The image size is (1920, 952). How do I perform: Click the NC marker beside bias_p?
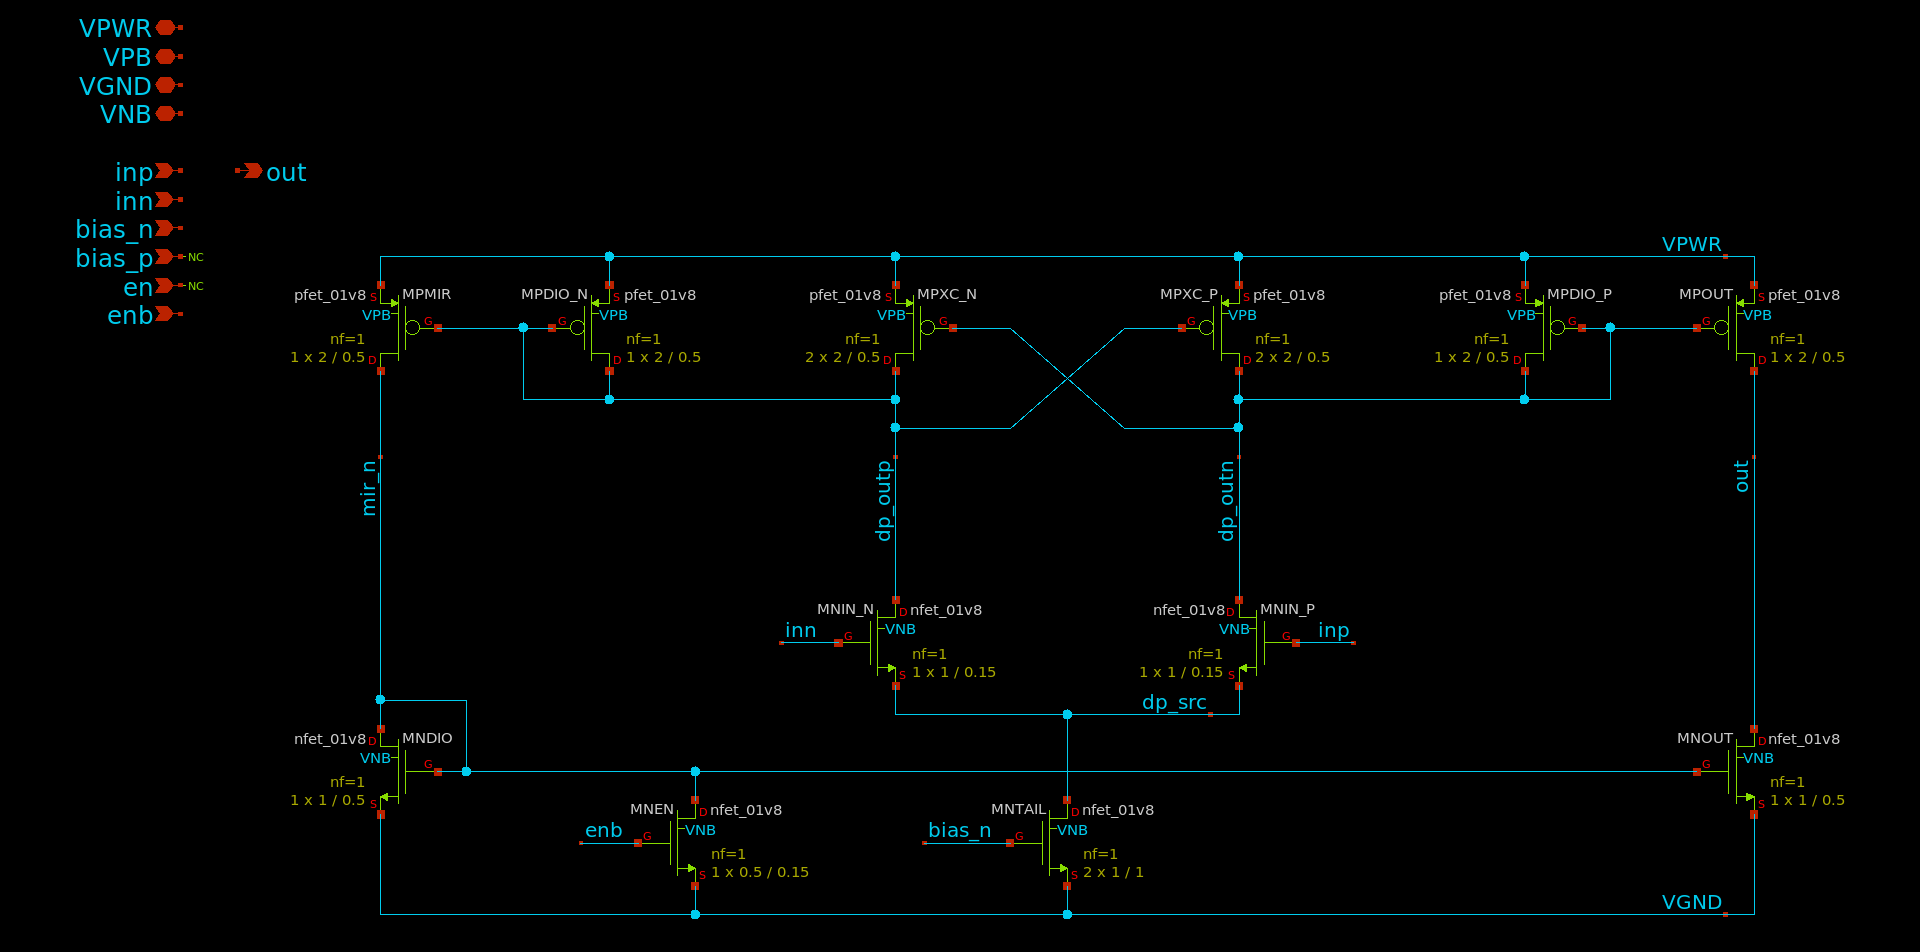[x=196, y=257]
